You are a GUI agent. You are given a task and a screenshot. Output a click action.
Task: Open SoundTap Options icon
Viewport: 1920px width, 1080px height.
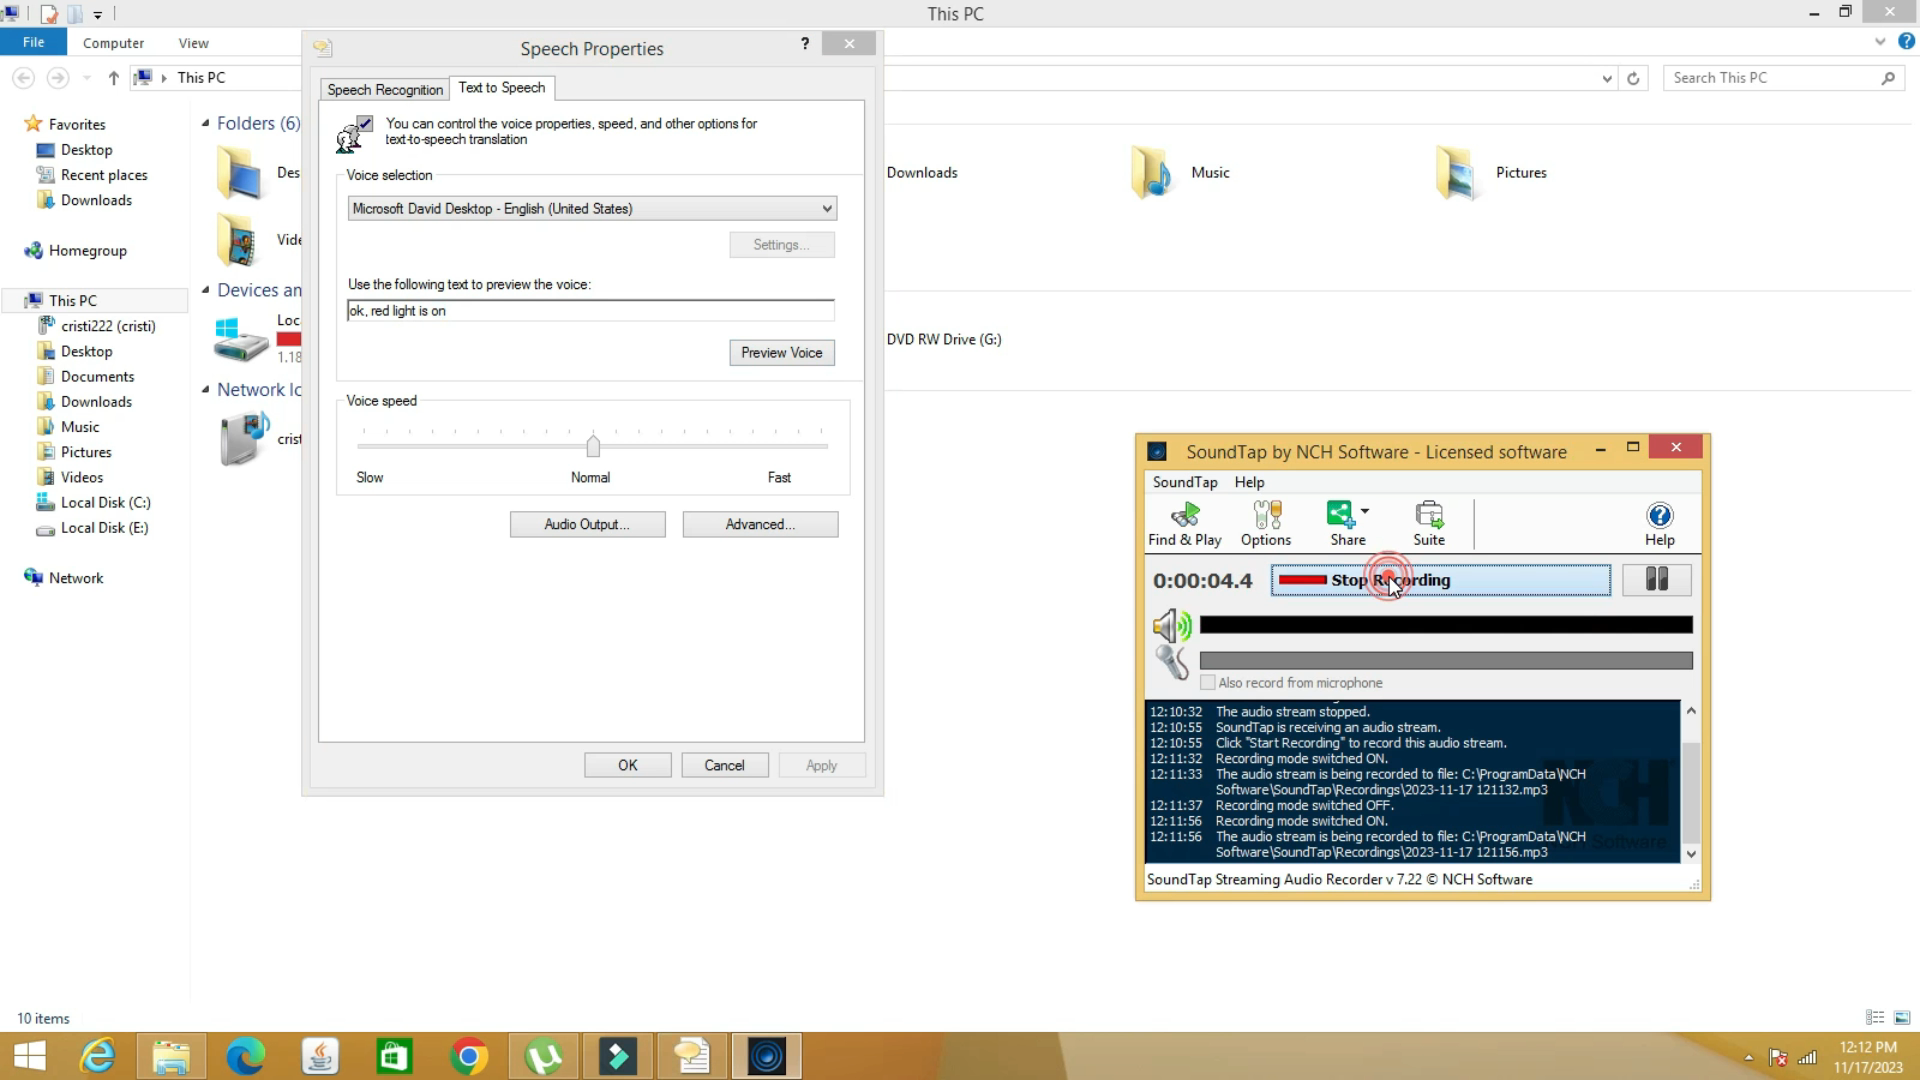point(1265,524)
